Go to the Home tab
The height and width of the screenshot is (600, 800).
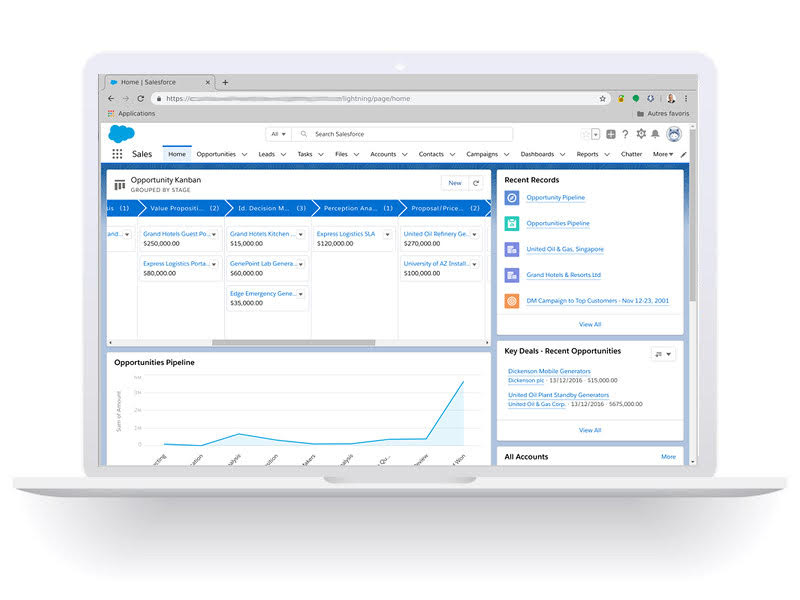coord(177,154)
